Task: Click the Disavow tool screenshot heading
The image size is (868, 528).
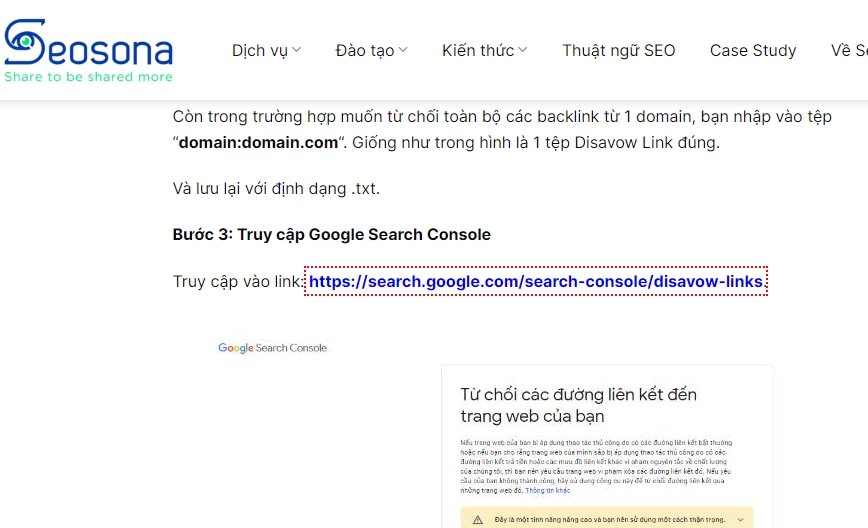Action: (x=579, y=405)
